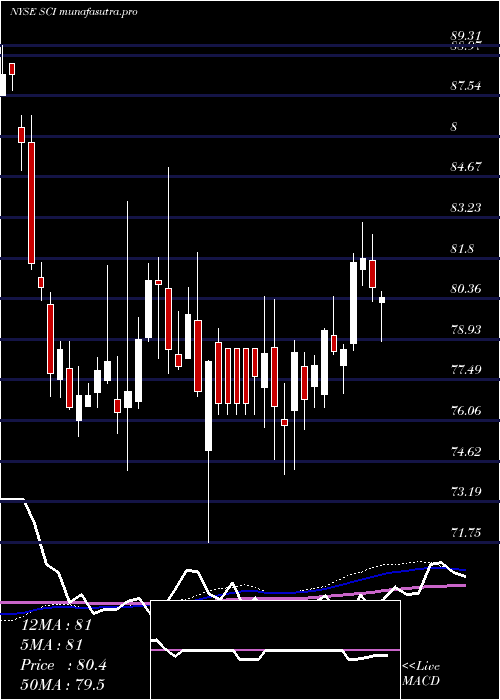Click the 77.49 price axis label
The width and height of the screenshot is (500, 700).
[x=467, y=370]
